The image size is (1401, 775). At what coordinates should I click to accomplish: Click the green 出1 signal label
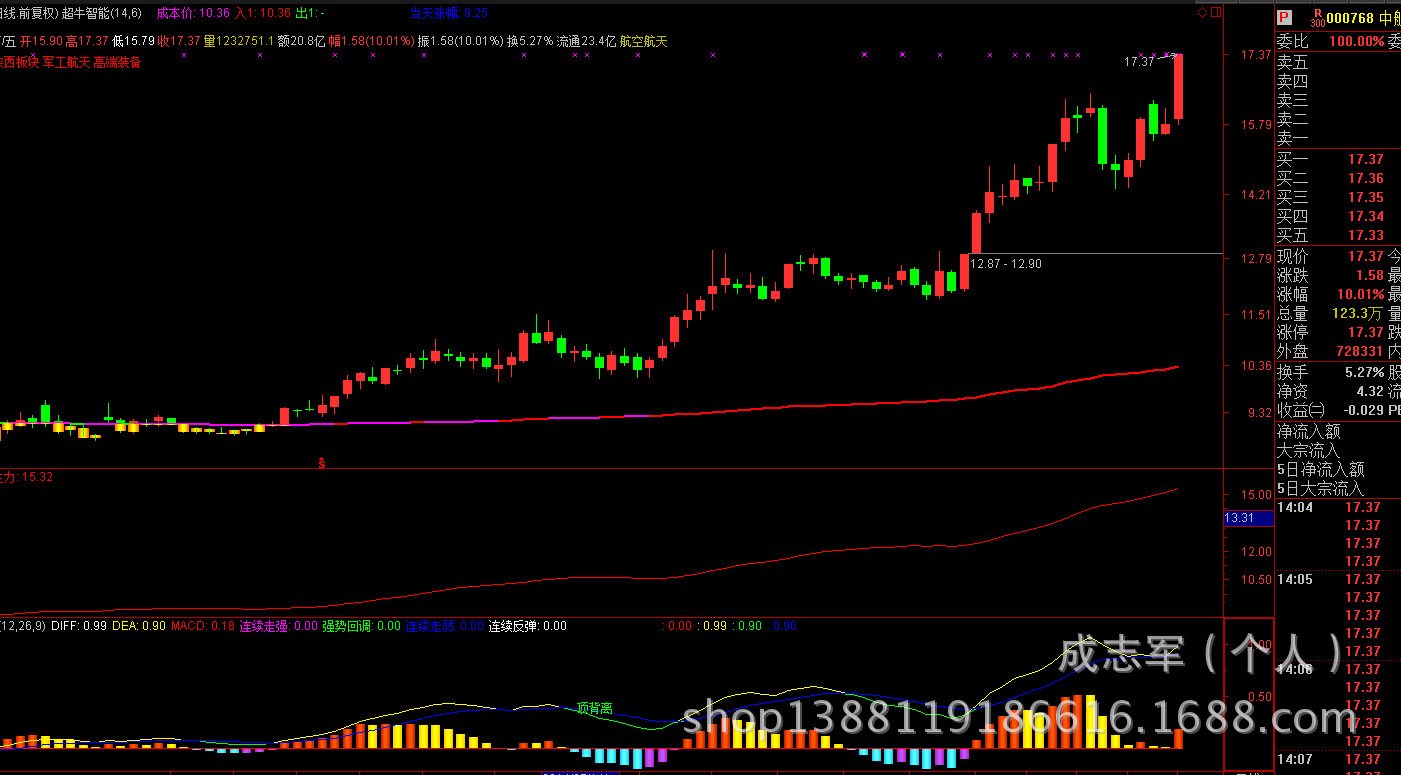(310, 13)
